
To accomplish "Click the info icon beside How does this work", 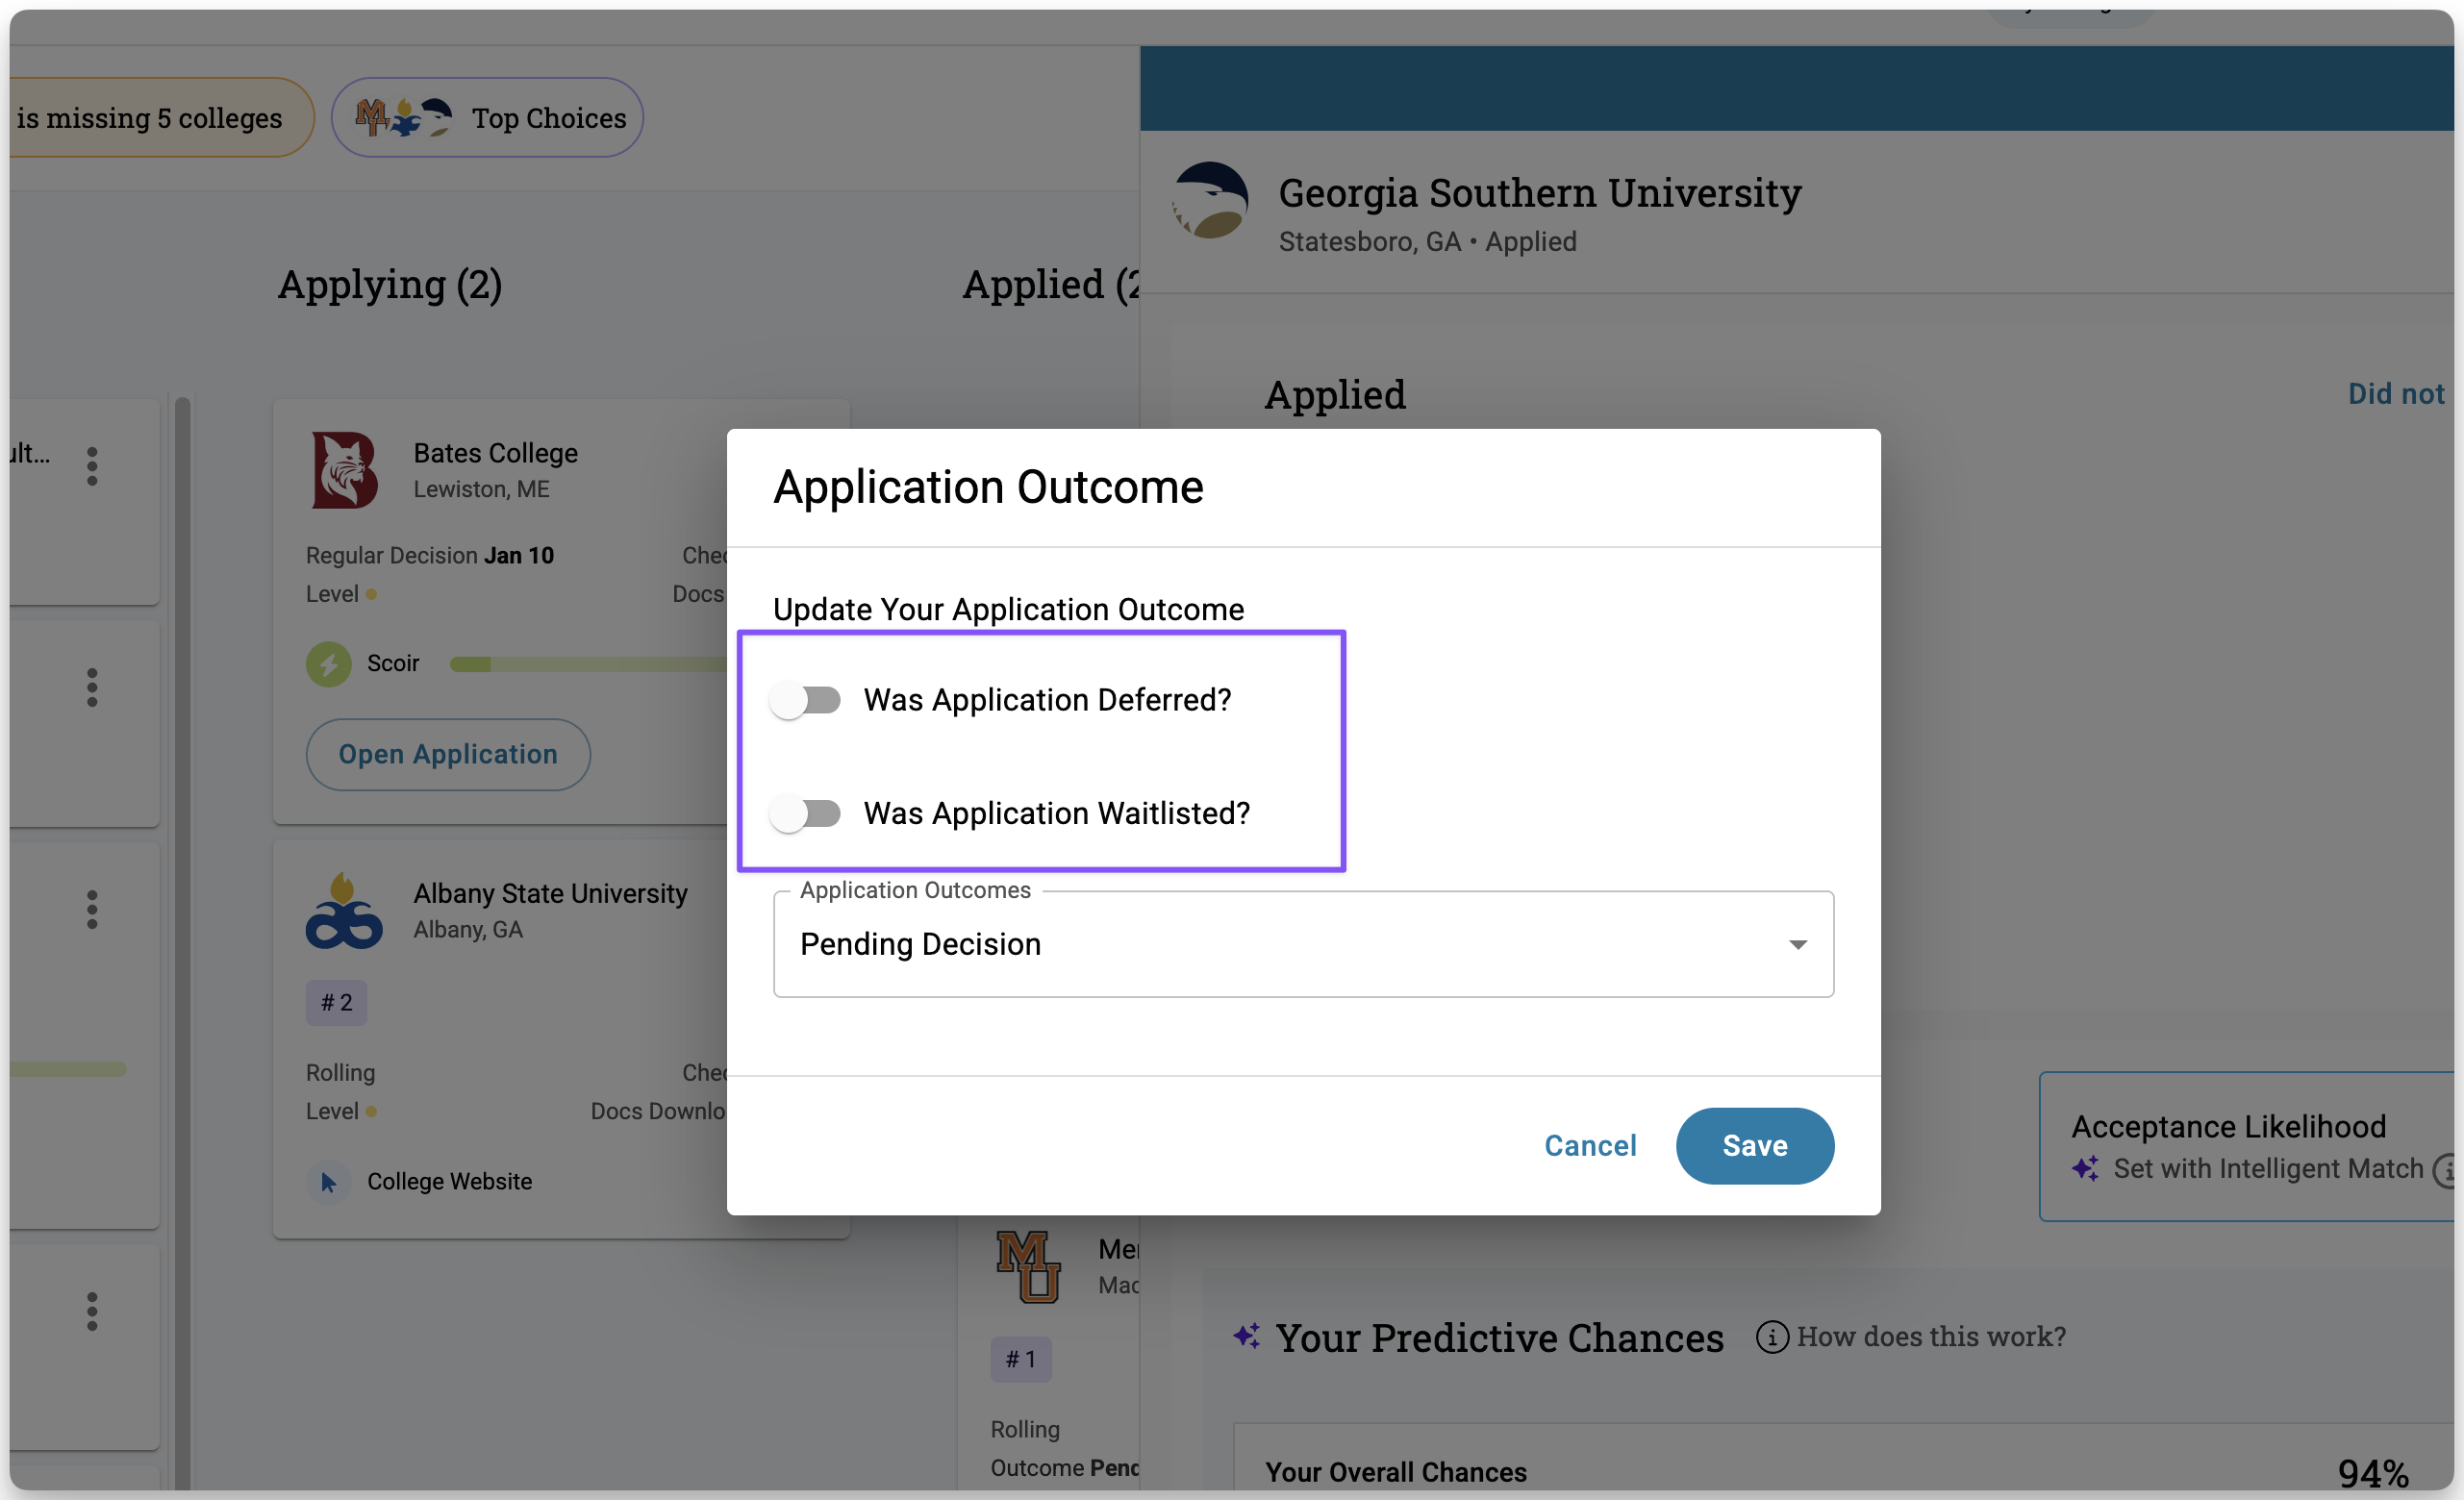I will pyautogui.click(x=1771, y=1337).
